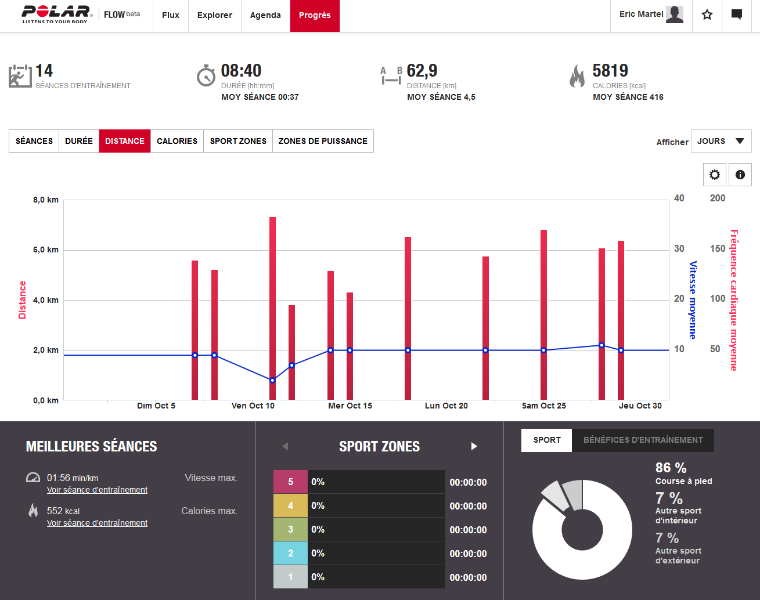
Task: Click the zone 5 color swatch
Action: tap(290, 481)
